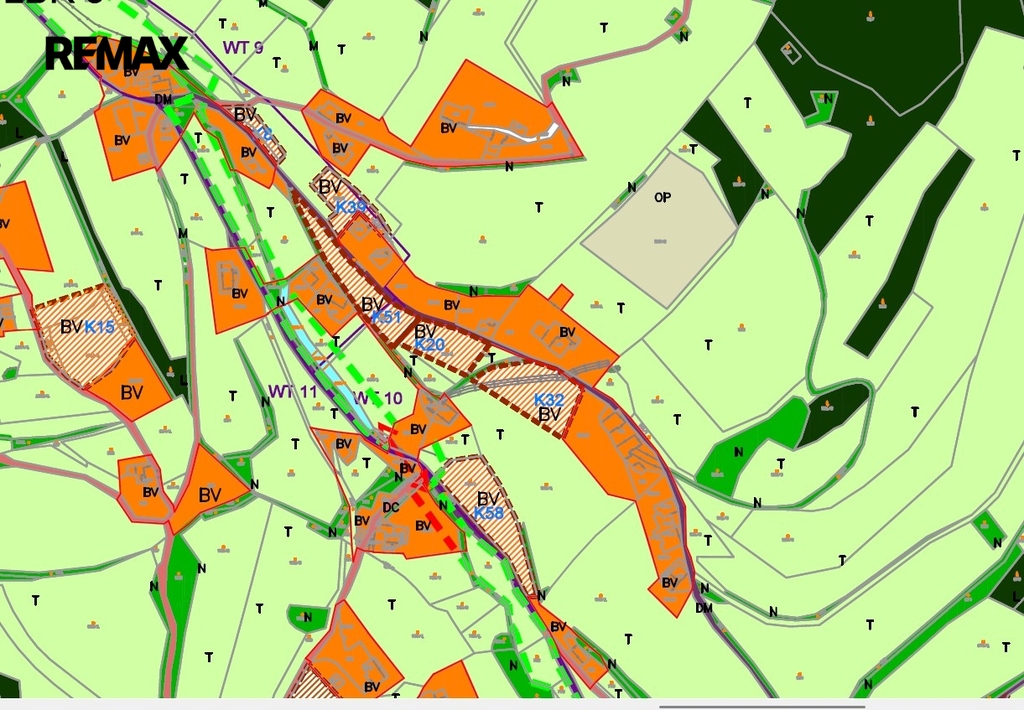
Task: Select the WT 9 label
Action: click(243, 46)
